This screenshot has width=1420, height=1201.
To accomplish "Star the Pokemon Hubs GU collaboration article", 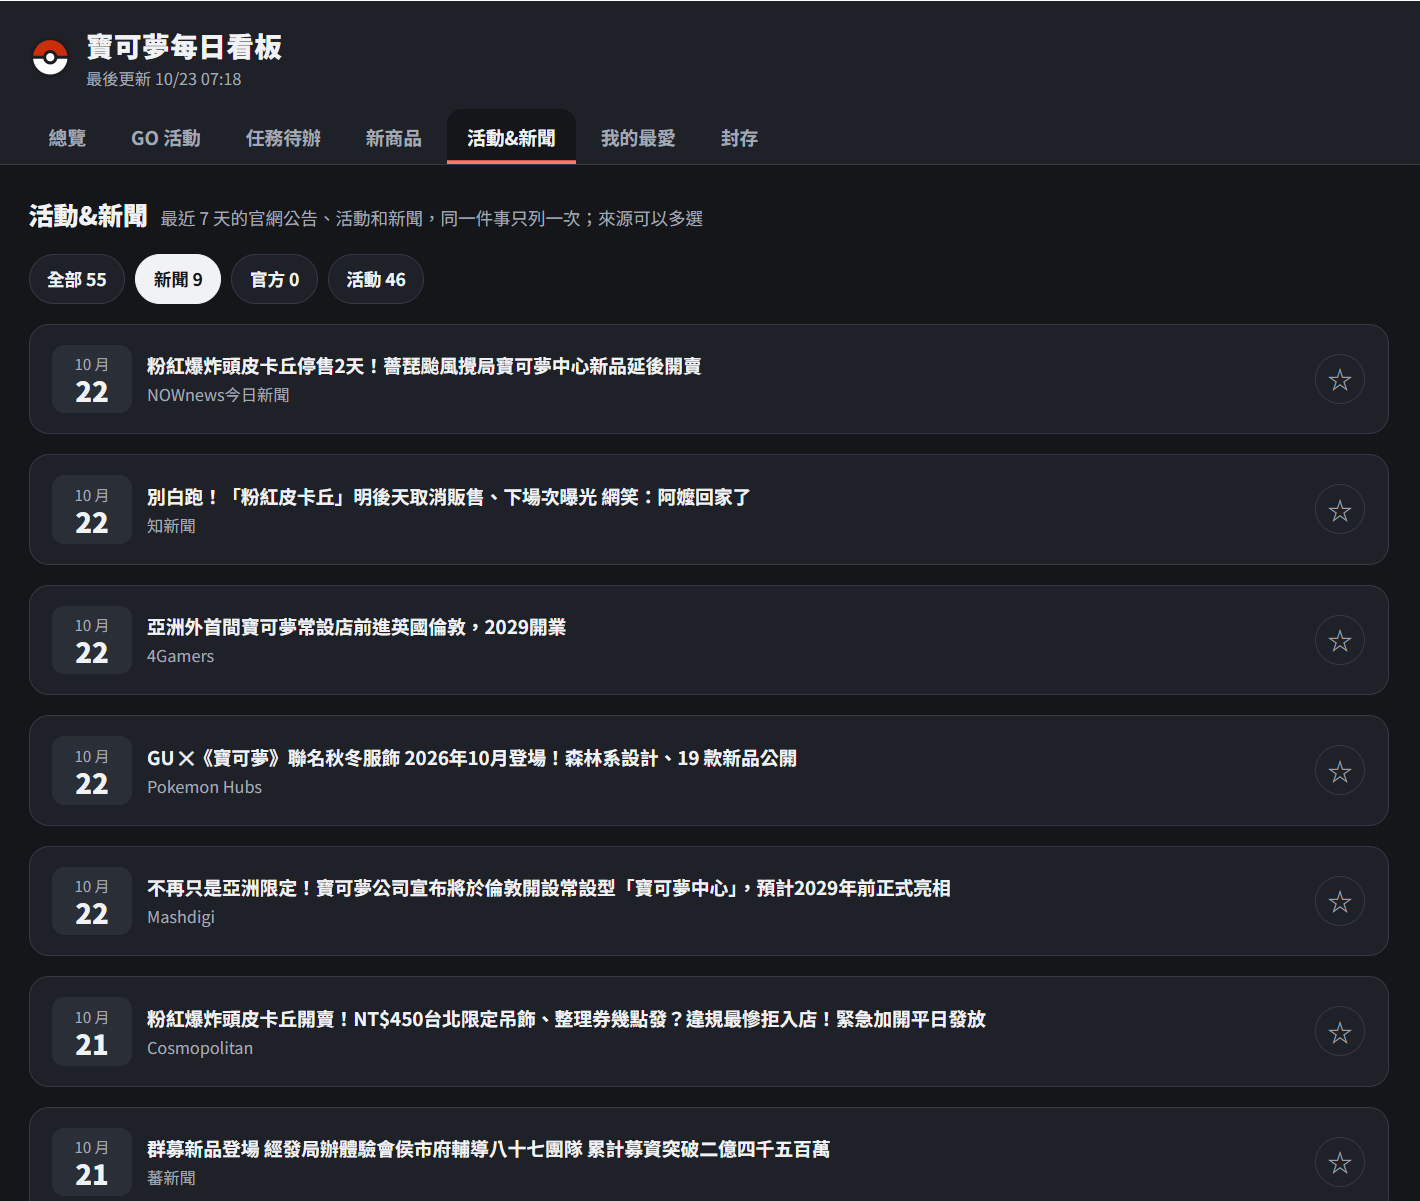I will [x=1340, y=772].
